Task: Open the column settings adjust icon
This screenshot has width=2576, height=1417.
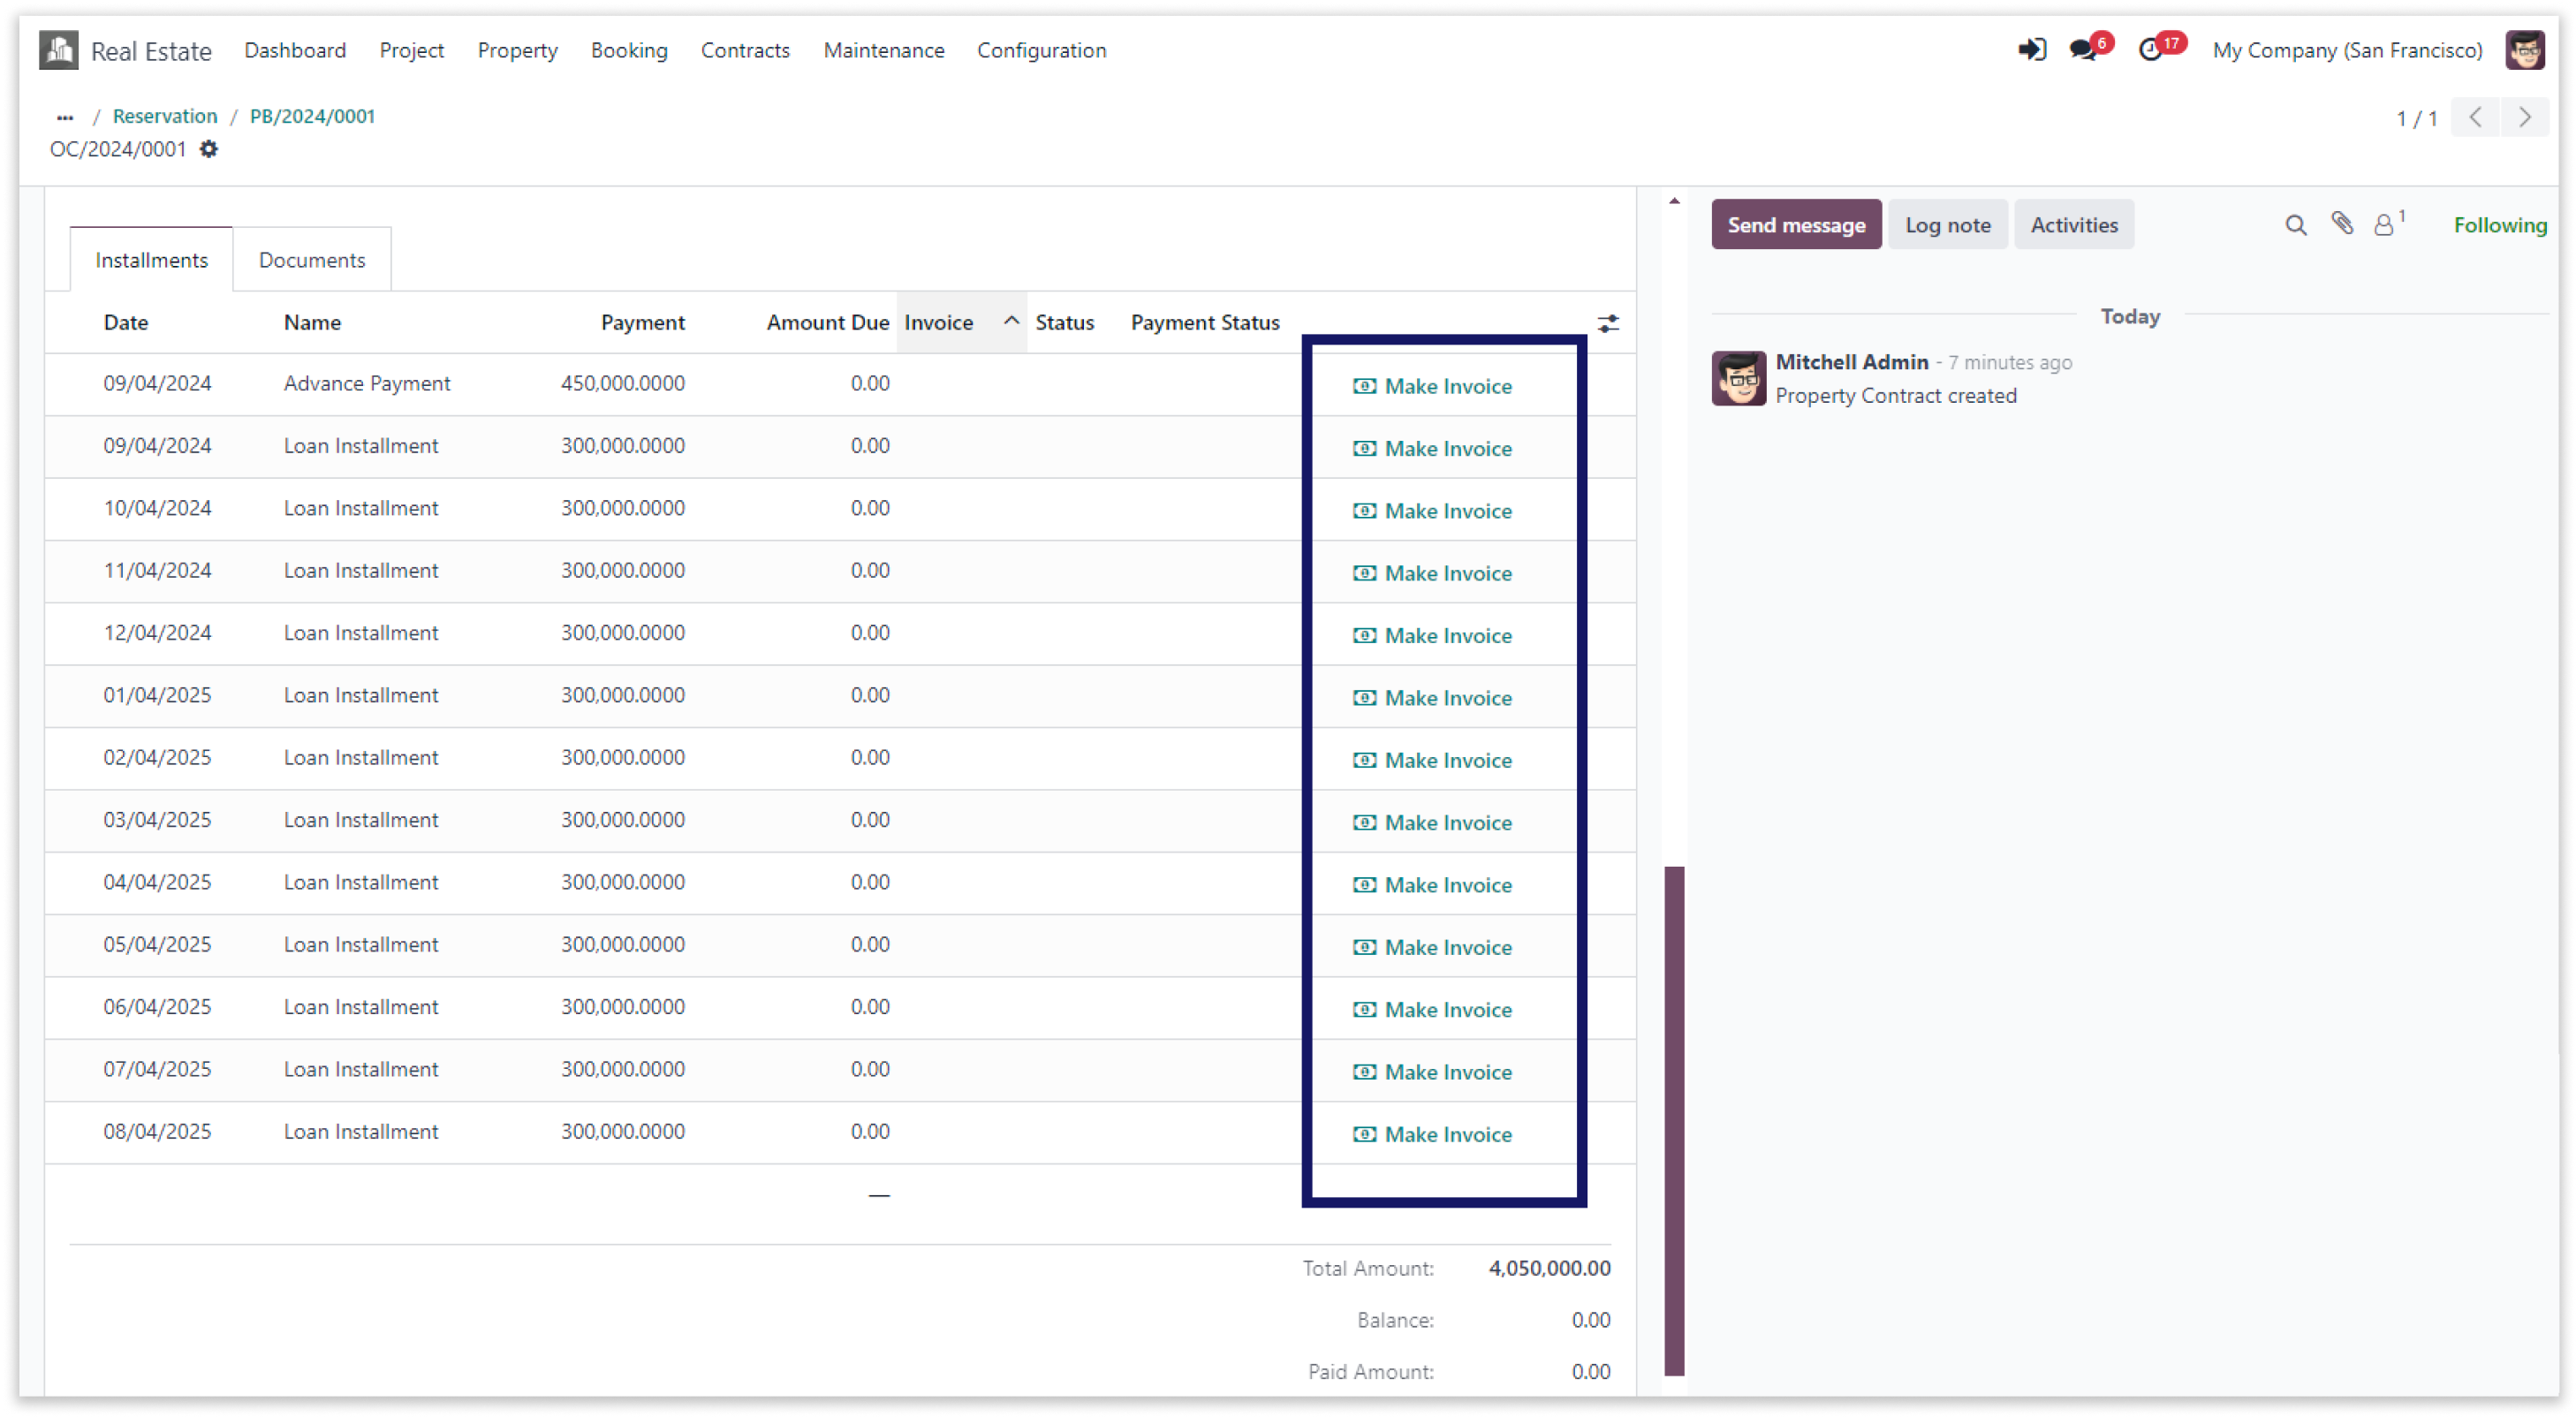Action: [1608, 323]
